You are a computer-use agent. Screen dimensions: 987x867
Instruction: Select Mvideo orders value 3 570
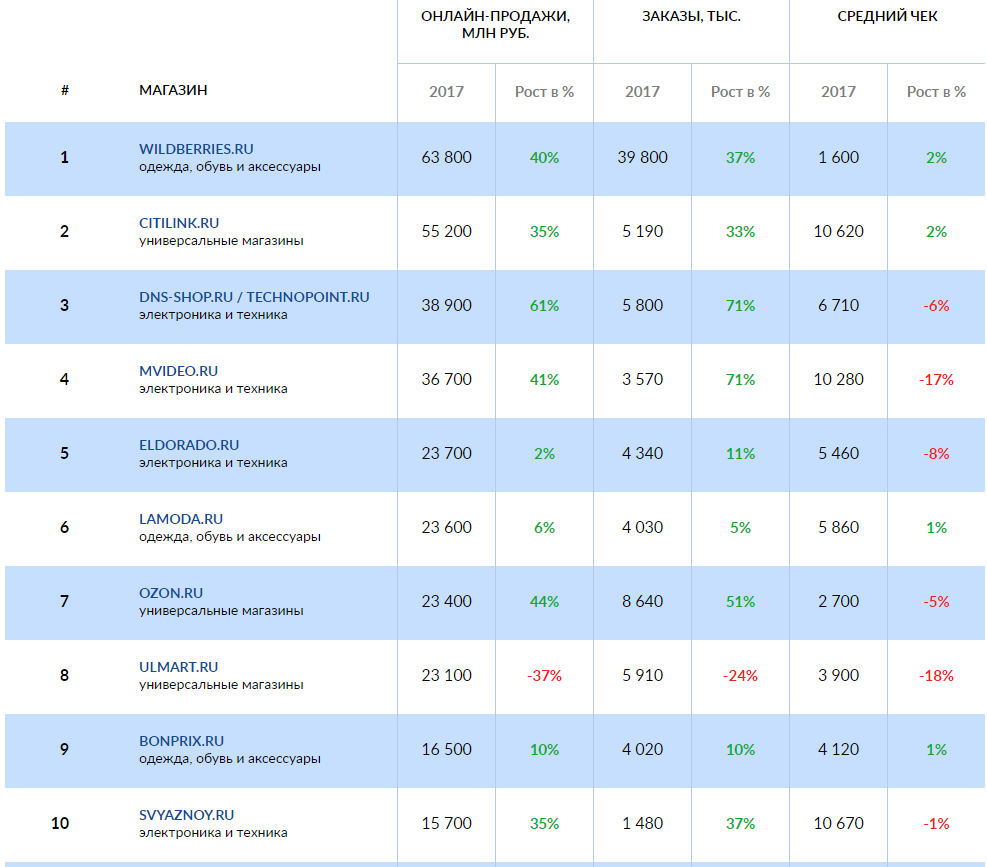tap(642, 379)
